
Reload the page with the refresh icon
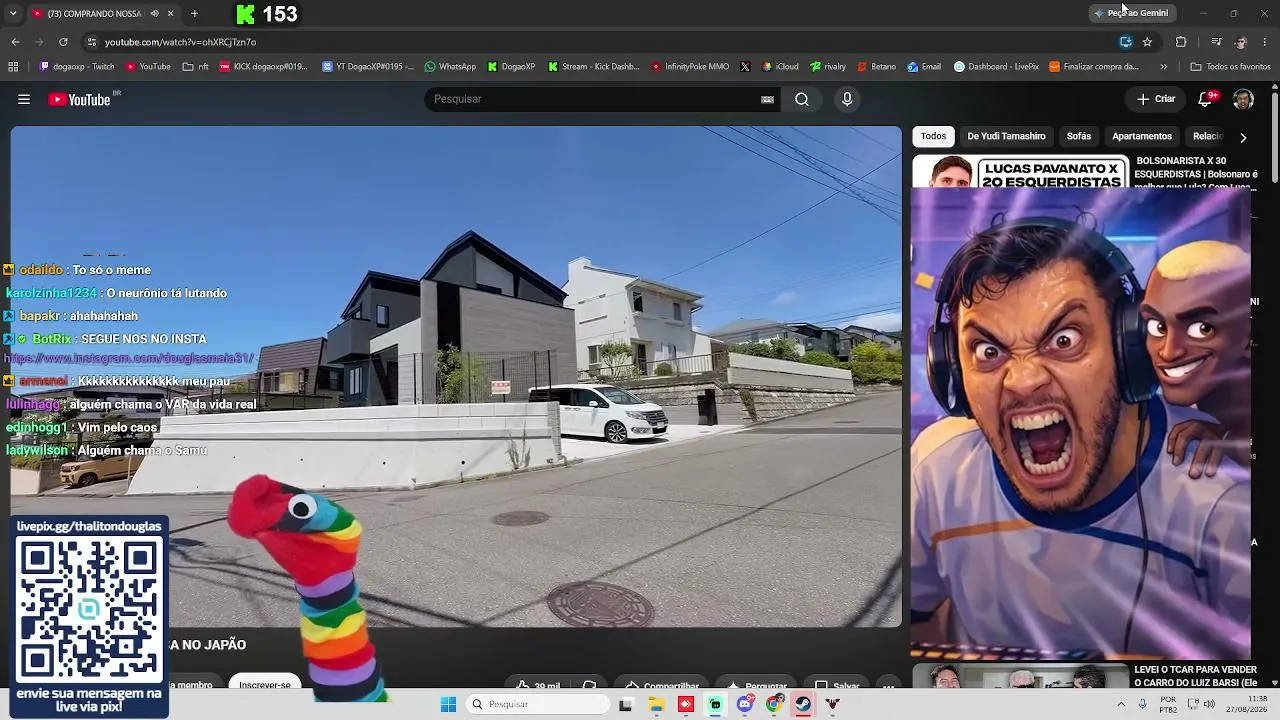pos(63,42)
